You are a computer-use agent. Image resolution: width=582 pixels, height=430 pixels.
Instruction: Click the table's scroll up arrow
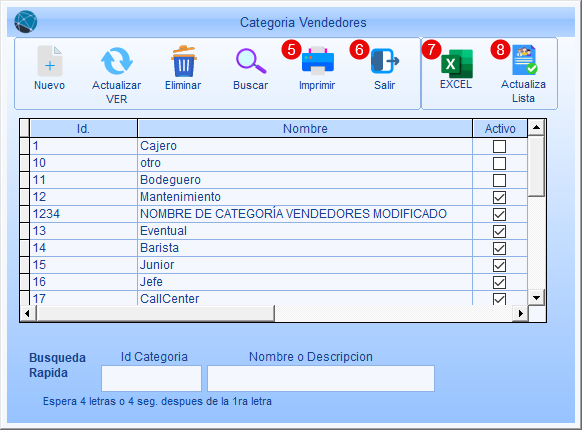536,128
